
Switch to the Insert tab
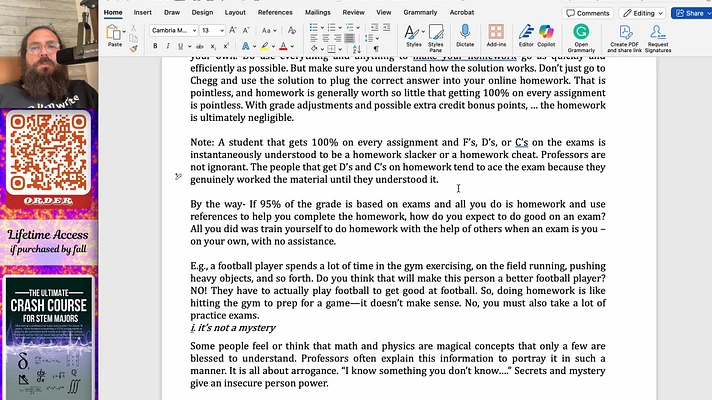coord(143,13)
